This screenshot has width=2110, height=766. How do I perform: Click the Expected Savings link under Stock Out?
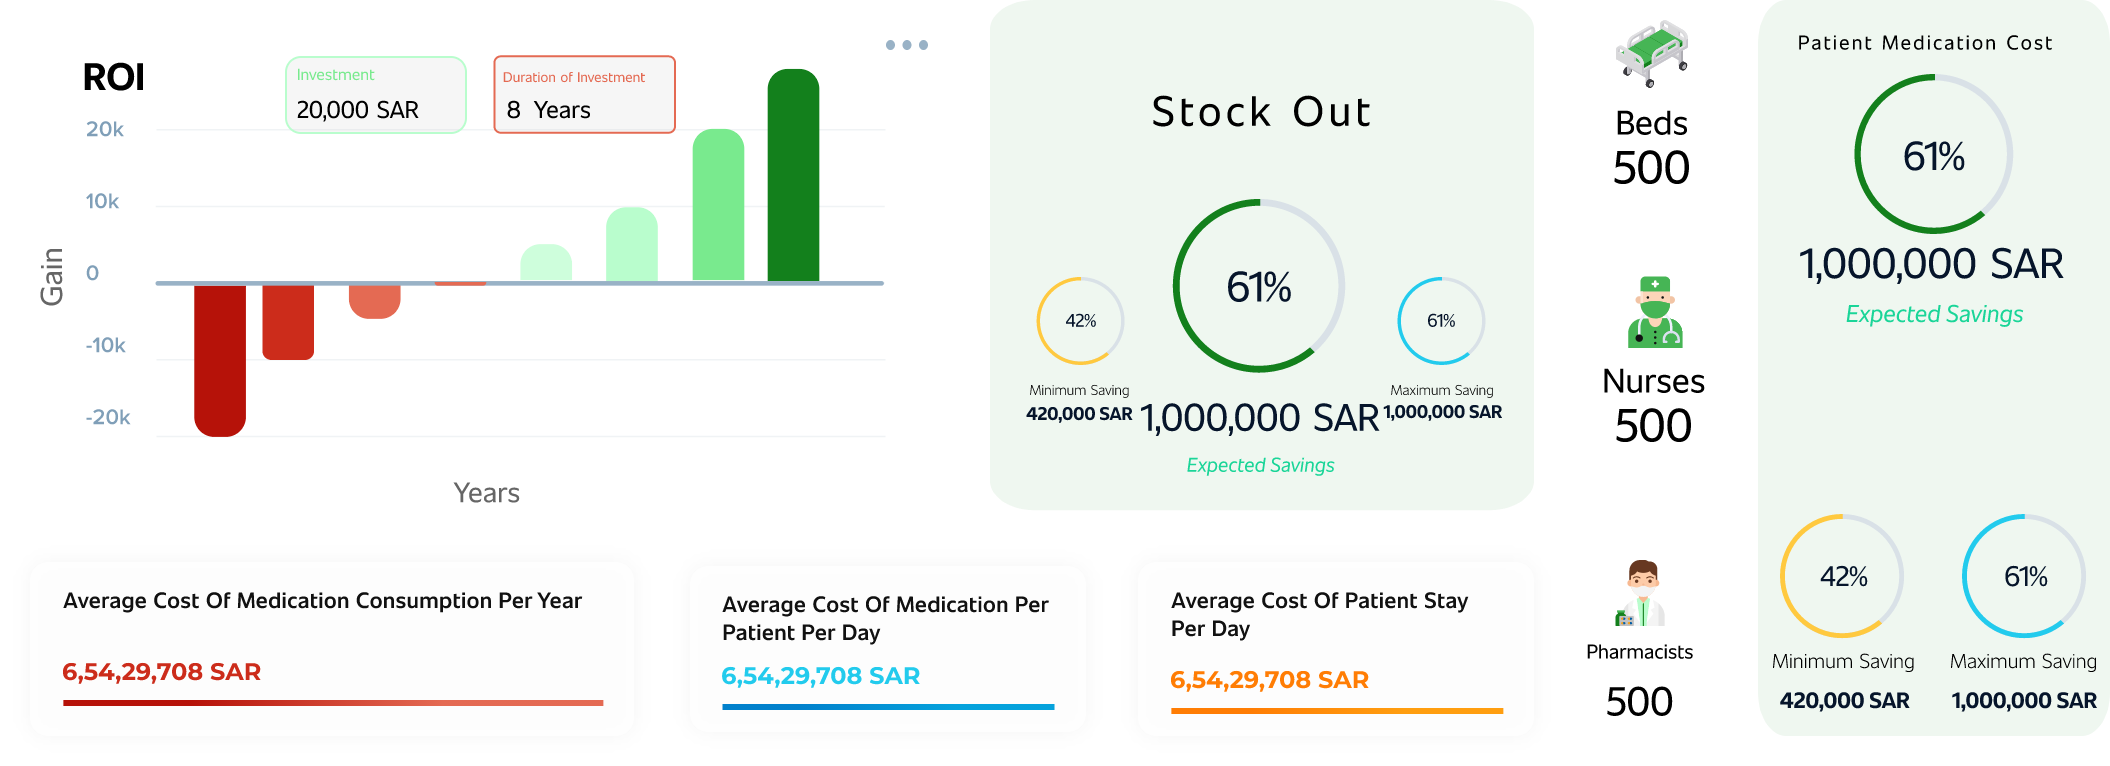click(1260, 465)
